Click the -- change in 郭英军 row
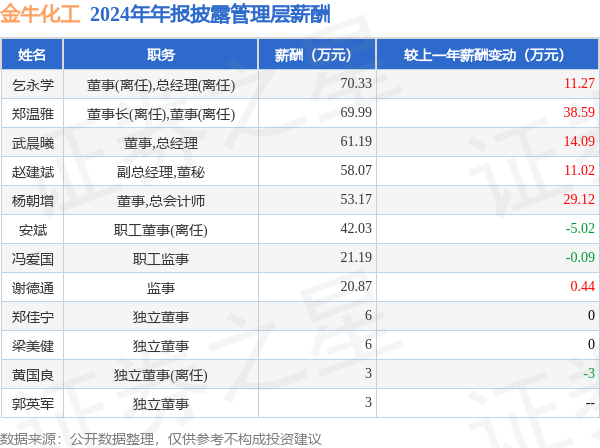Viewport: 600px width, 448px height. click(590, 403)
